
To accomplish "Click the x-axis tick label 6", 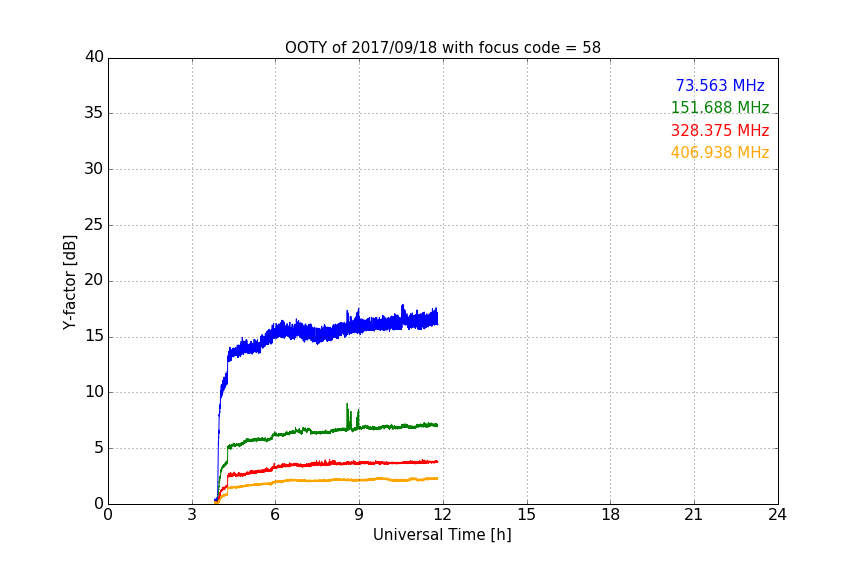I will (275, 515).
